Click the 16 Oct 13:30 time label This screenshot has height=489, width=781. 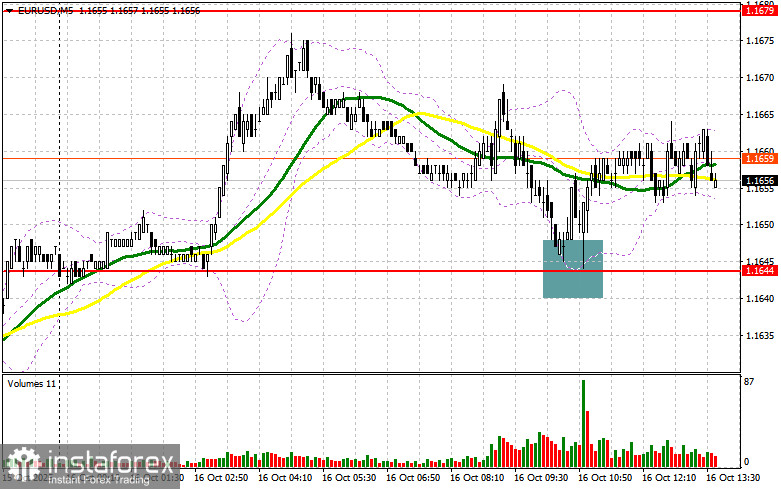[x=733, y=478]
